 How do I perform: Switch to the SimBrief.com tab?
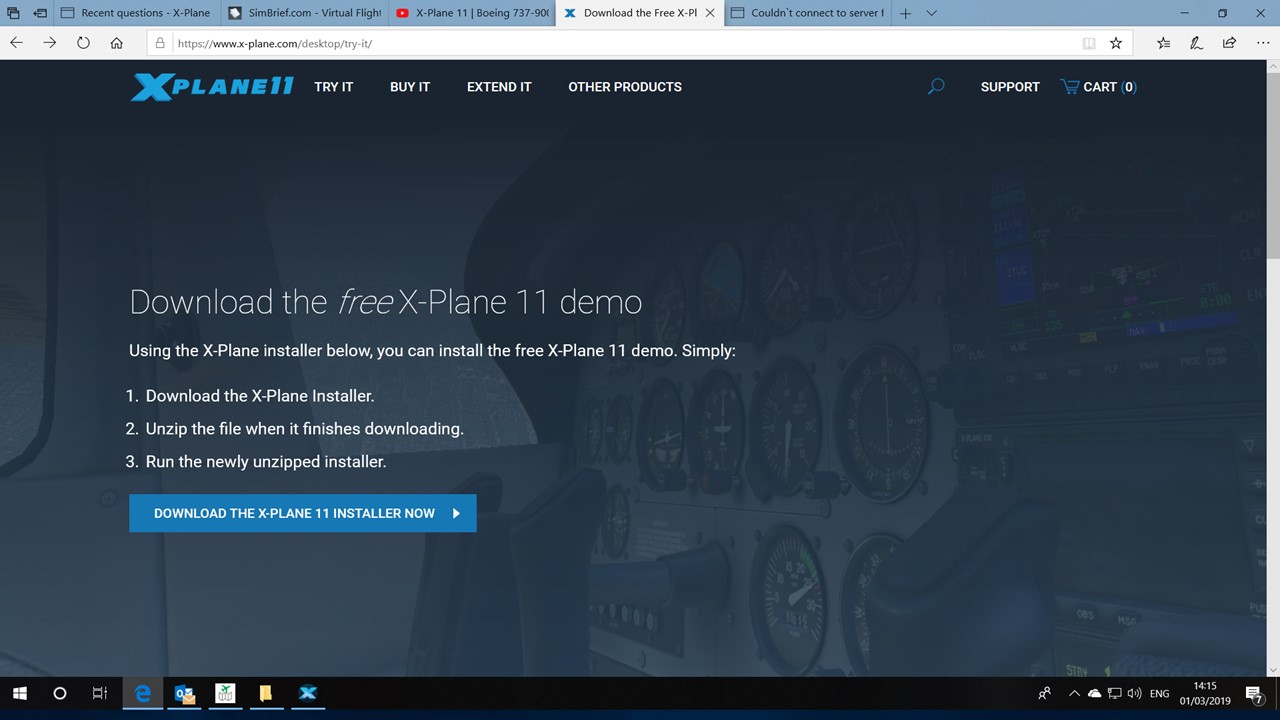pos(304,13)
